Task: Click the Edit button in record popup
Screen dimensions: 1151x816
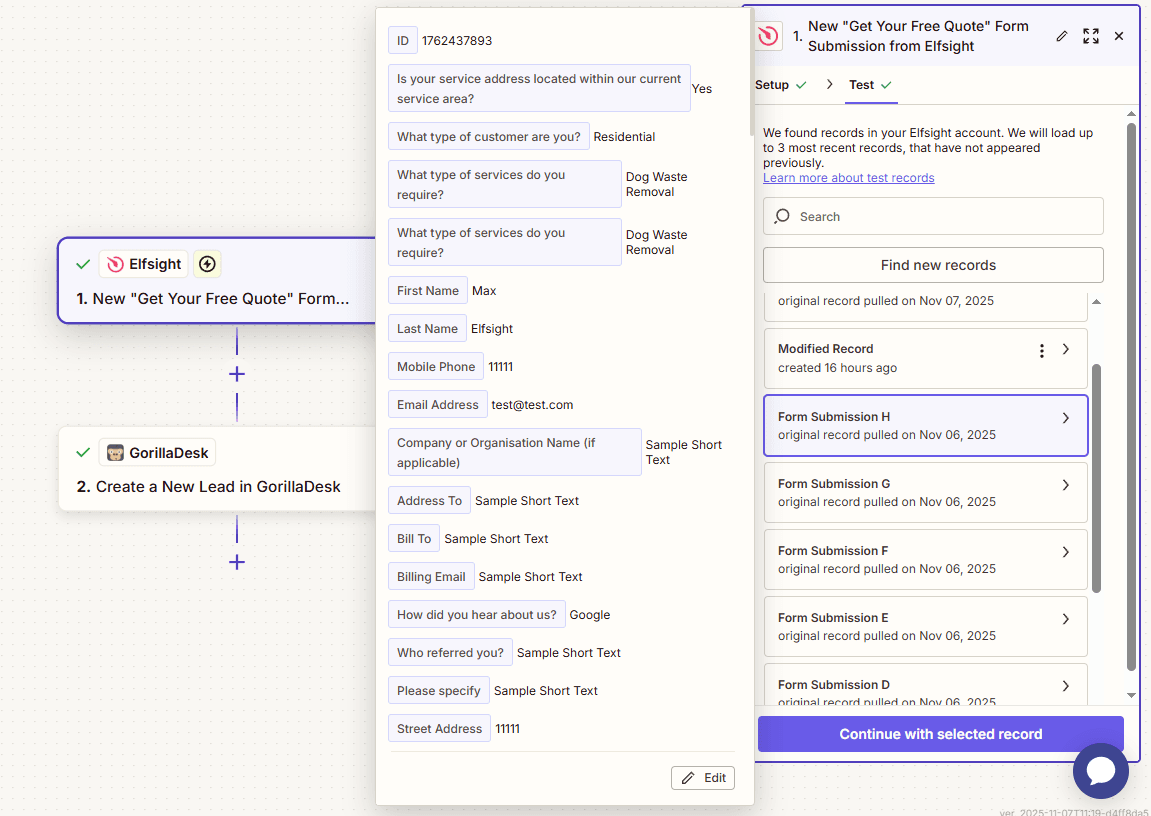Action: [x=702, y=778]
